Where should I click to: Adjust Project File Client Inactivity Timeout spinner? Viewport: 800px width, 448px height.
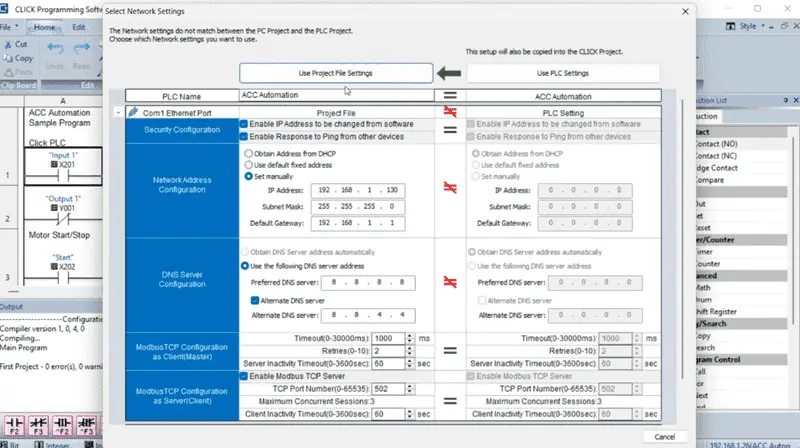[x=409, y=414]
